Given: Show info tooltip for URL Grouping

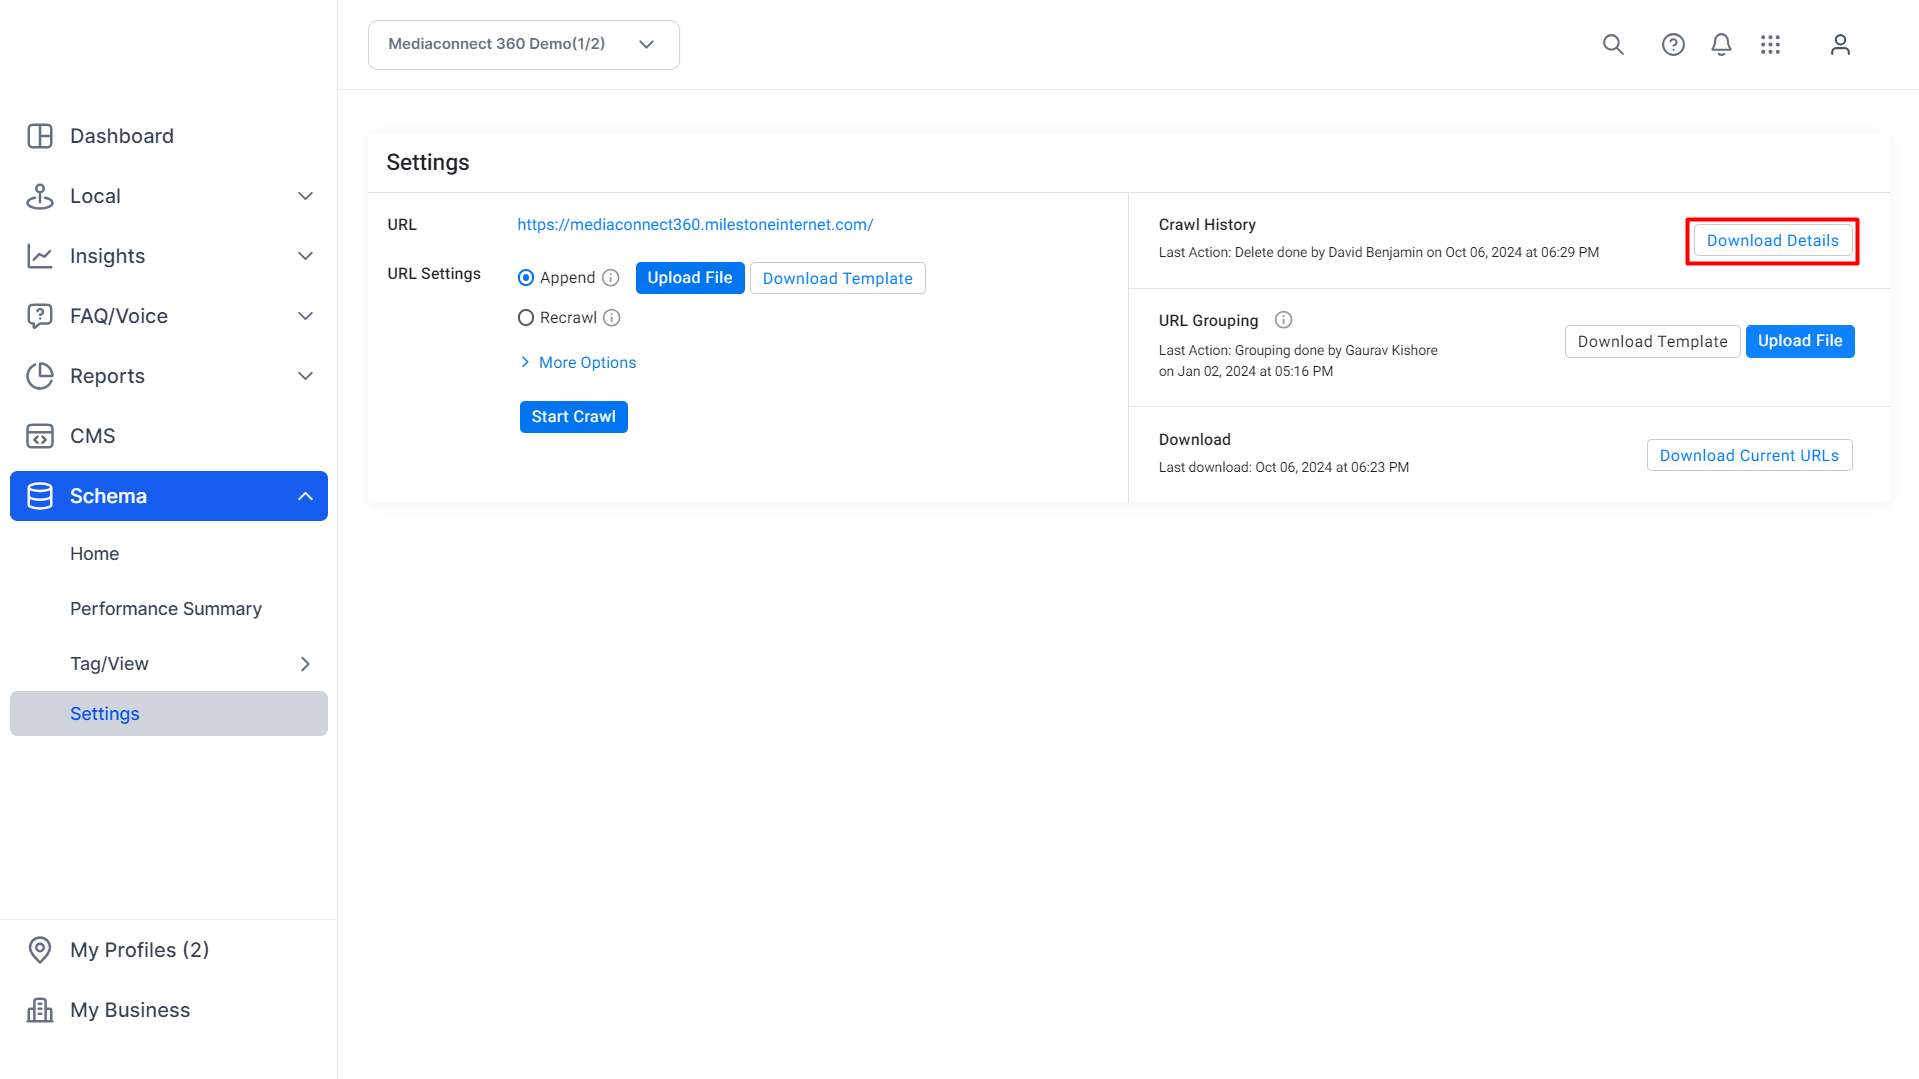Looking at the screenshot, I should (x=1284, y=320).
